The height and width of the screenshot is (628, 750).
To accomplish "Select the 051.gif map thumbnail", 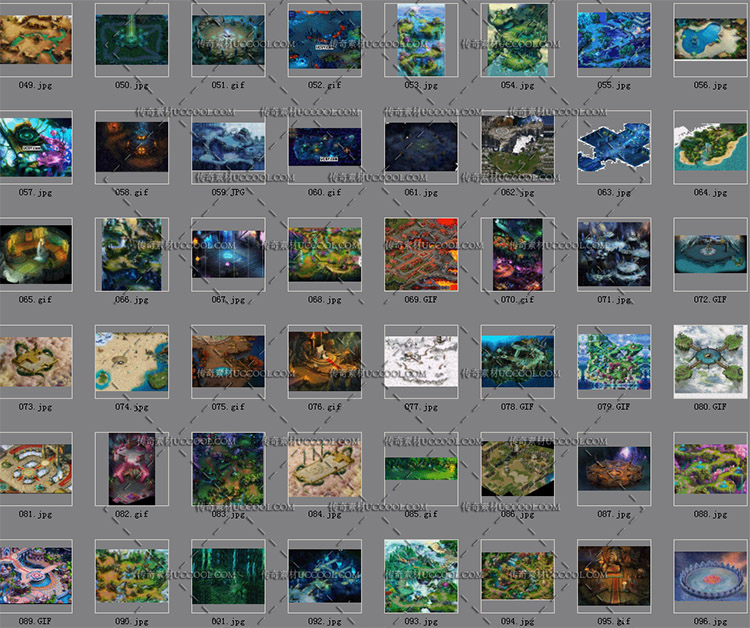I will pos(228,40).
